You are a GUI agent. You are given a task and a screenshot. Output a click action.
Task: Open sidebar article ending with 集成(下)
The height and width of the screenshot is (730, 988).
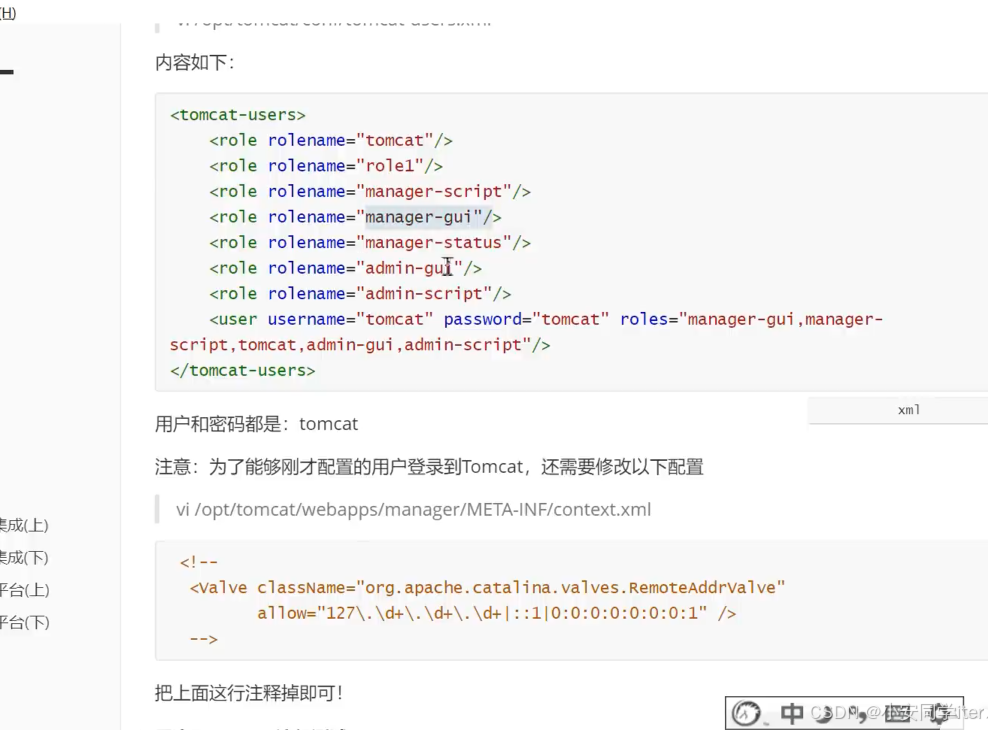24,558
